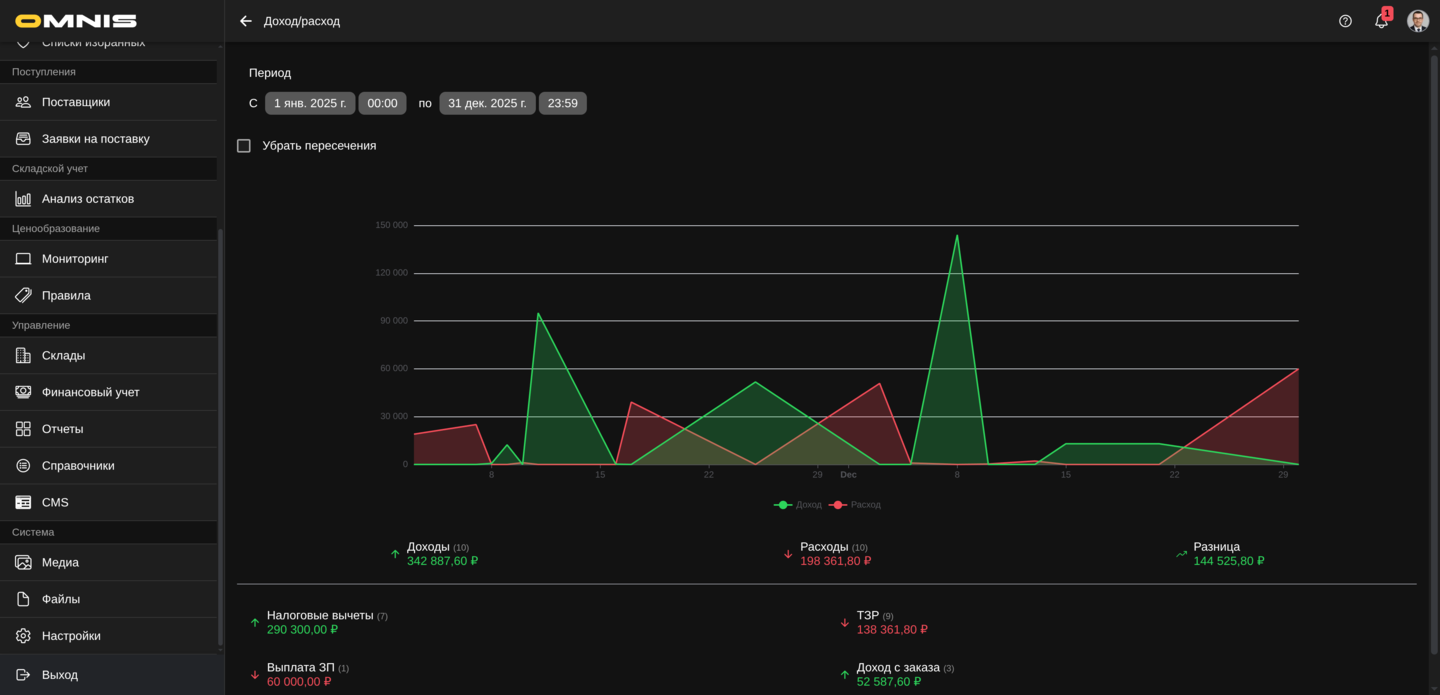Enable the Убрать пересечения checkbox
Viewport: 1440px width, 695px height.
tap(244, 146)
